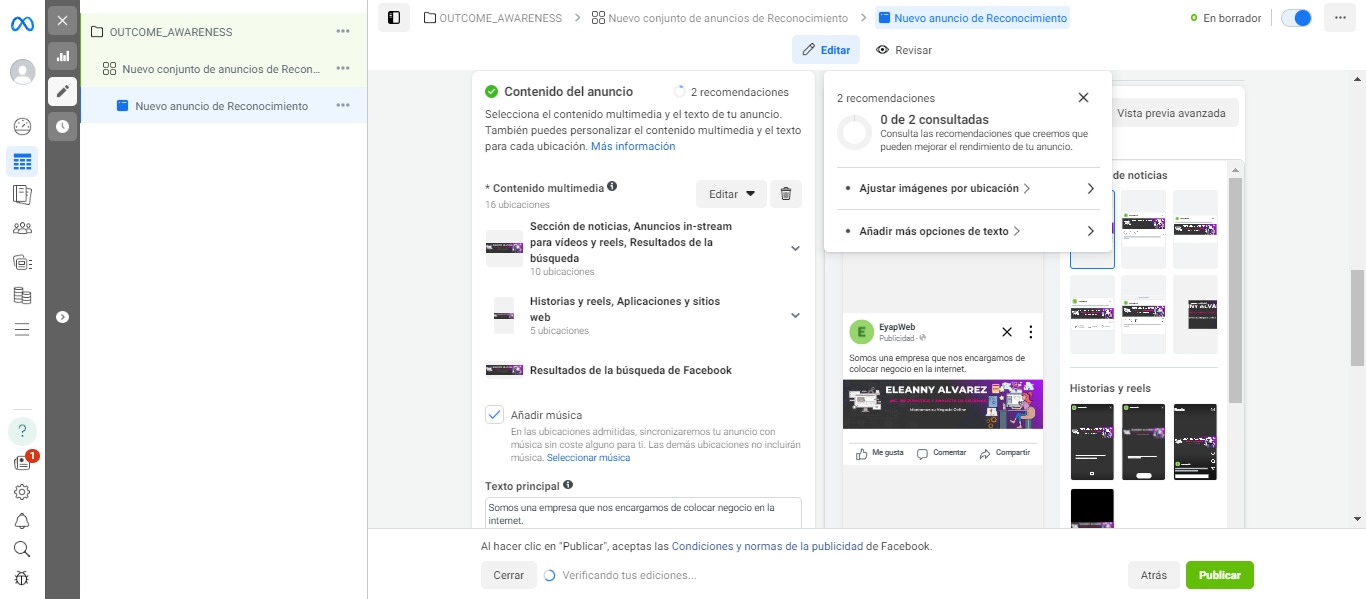The image size is (1366, 599).
Task: Select OUTCOME_AWARENESS campaign in tree
Action: click(170, 32)
